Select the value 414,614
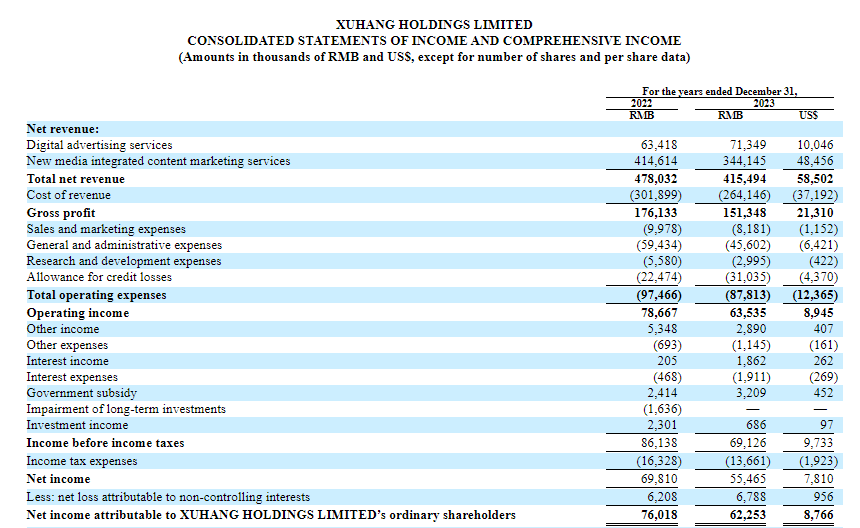The image size is (860, 528). coord(655,161)
